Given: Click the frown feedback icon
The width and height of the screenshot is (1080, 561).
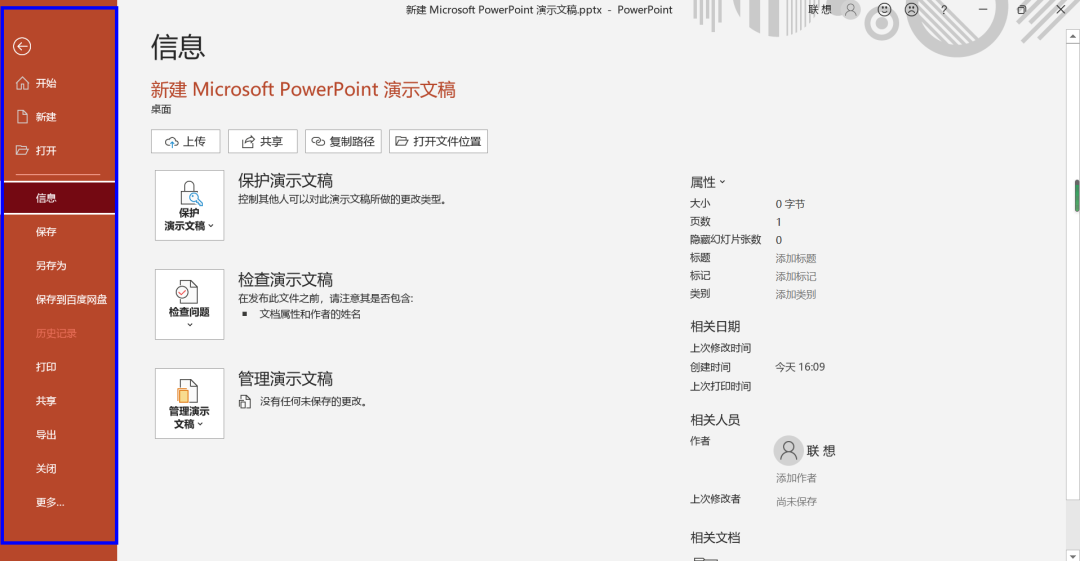Looking at the screenshot, I should point(911,10).
